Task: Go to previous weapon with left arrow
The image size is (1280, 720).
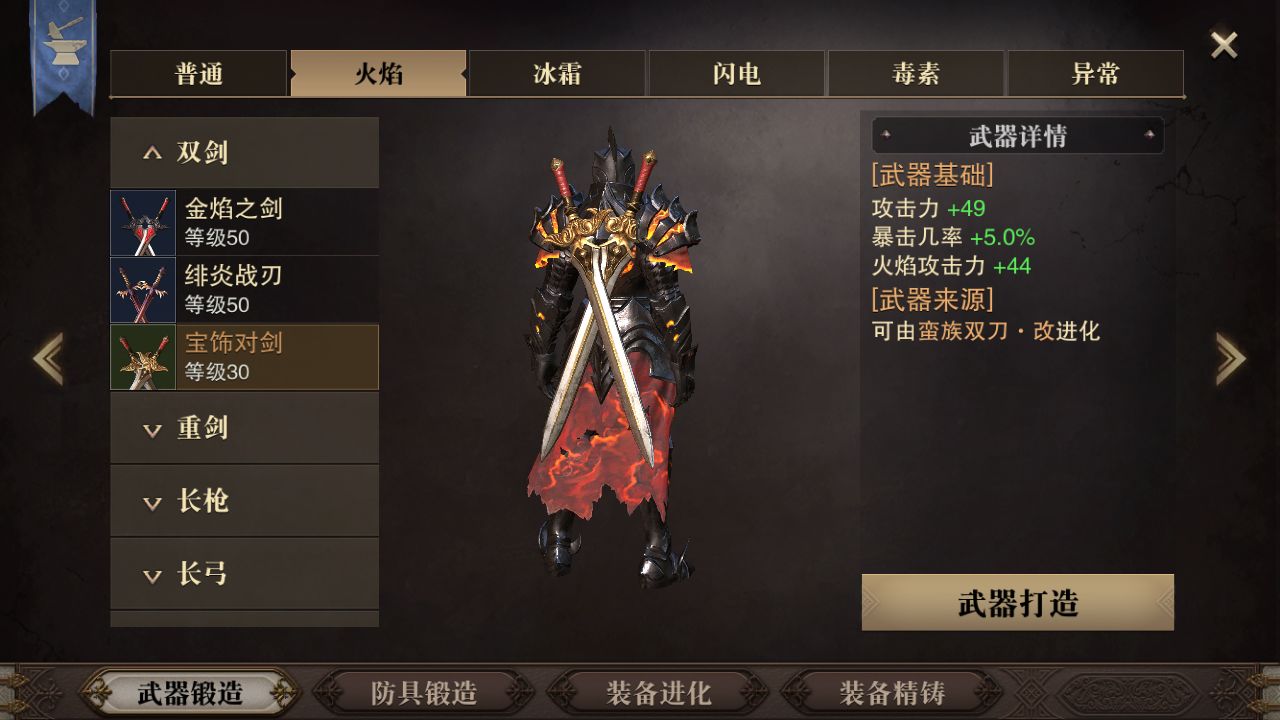Action: click(49, 358)
